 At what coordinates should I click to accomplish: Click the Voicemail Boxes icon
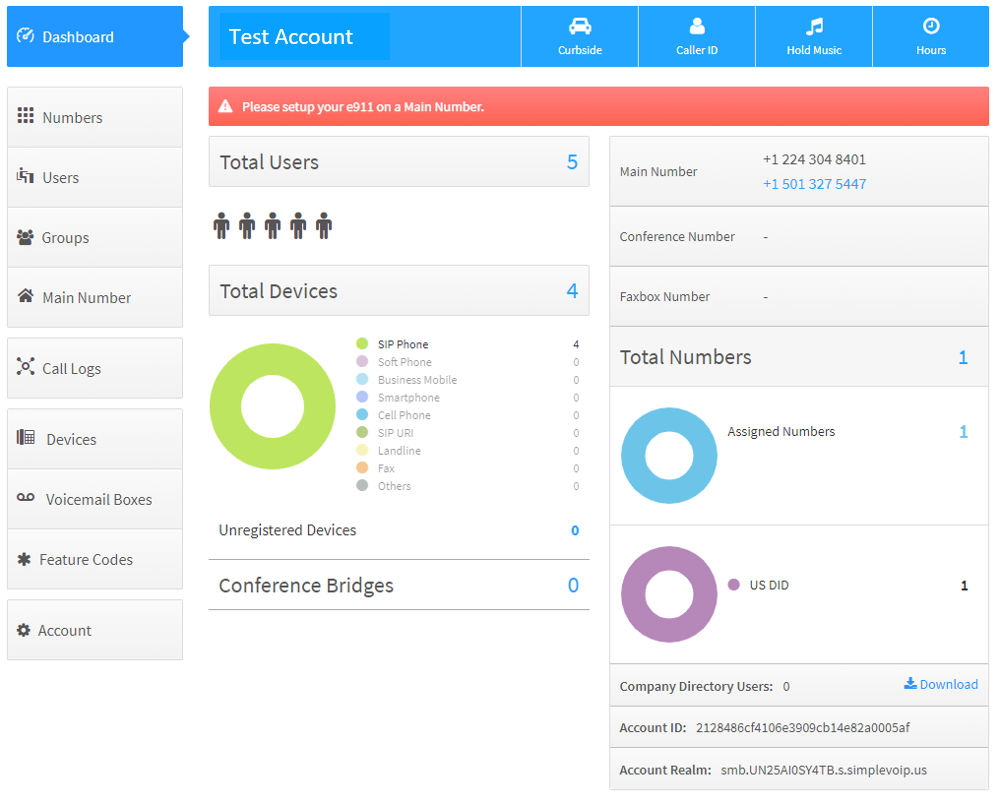pos(24,498)
